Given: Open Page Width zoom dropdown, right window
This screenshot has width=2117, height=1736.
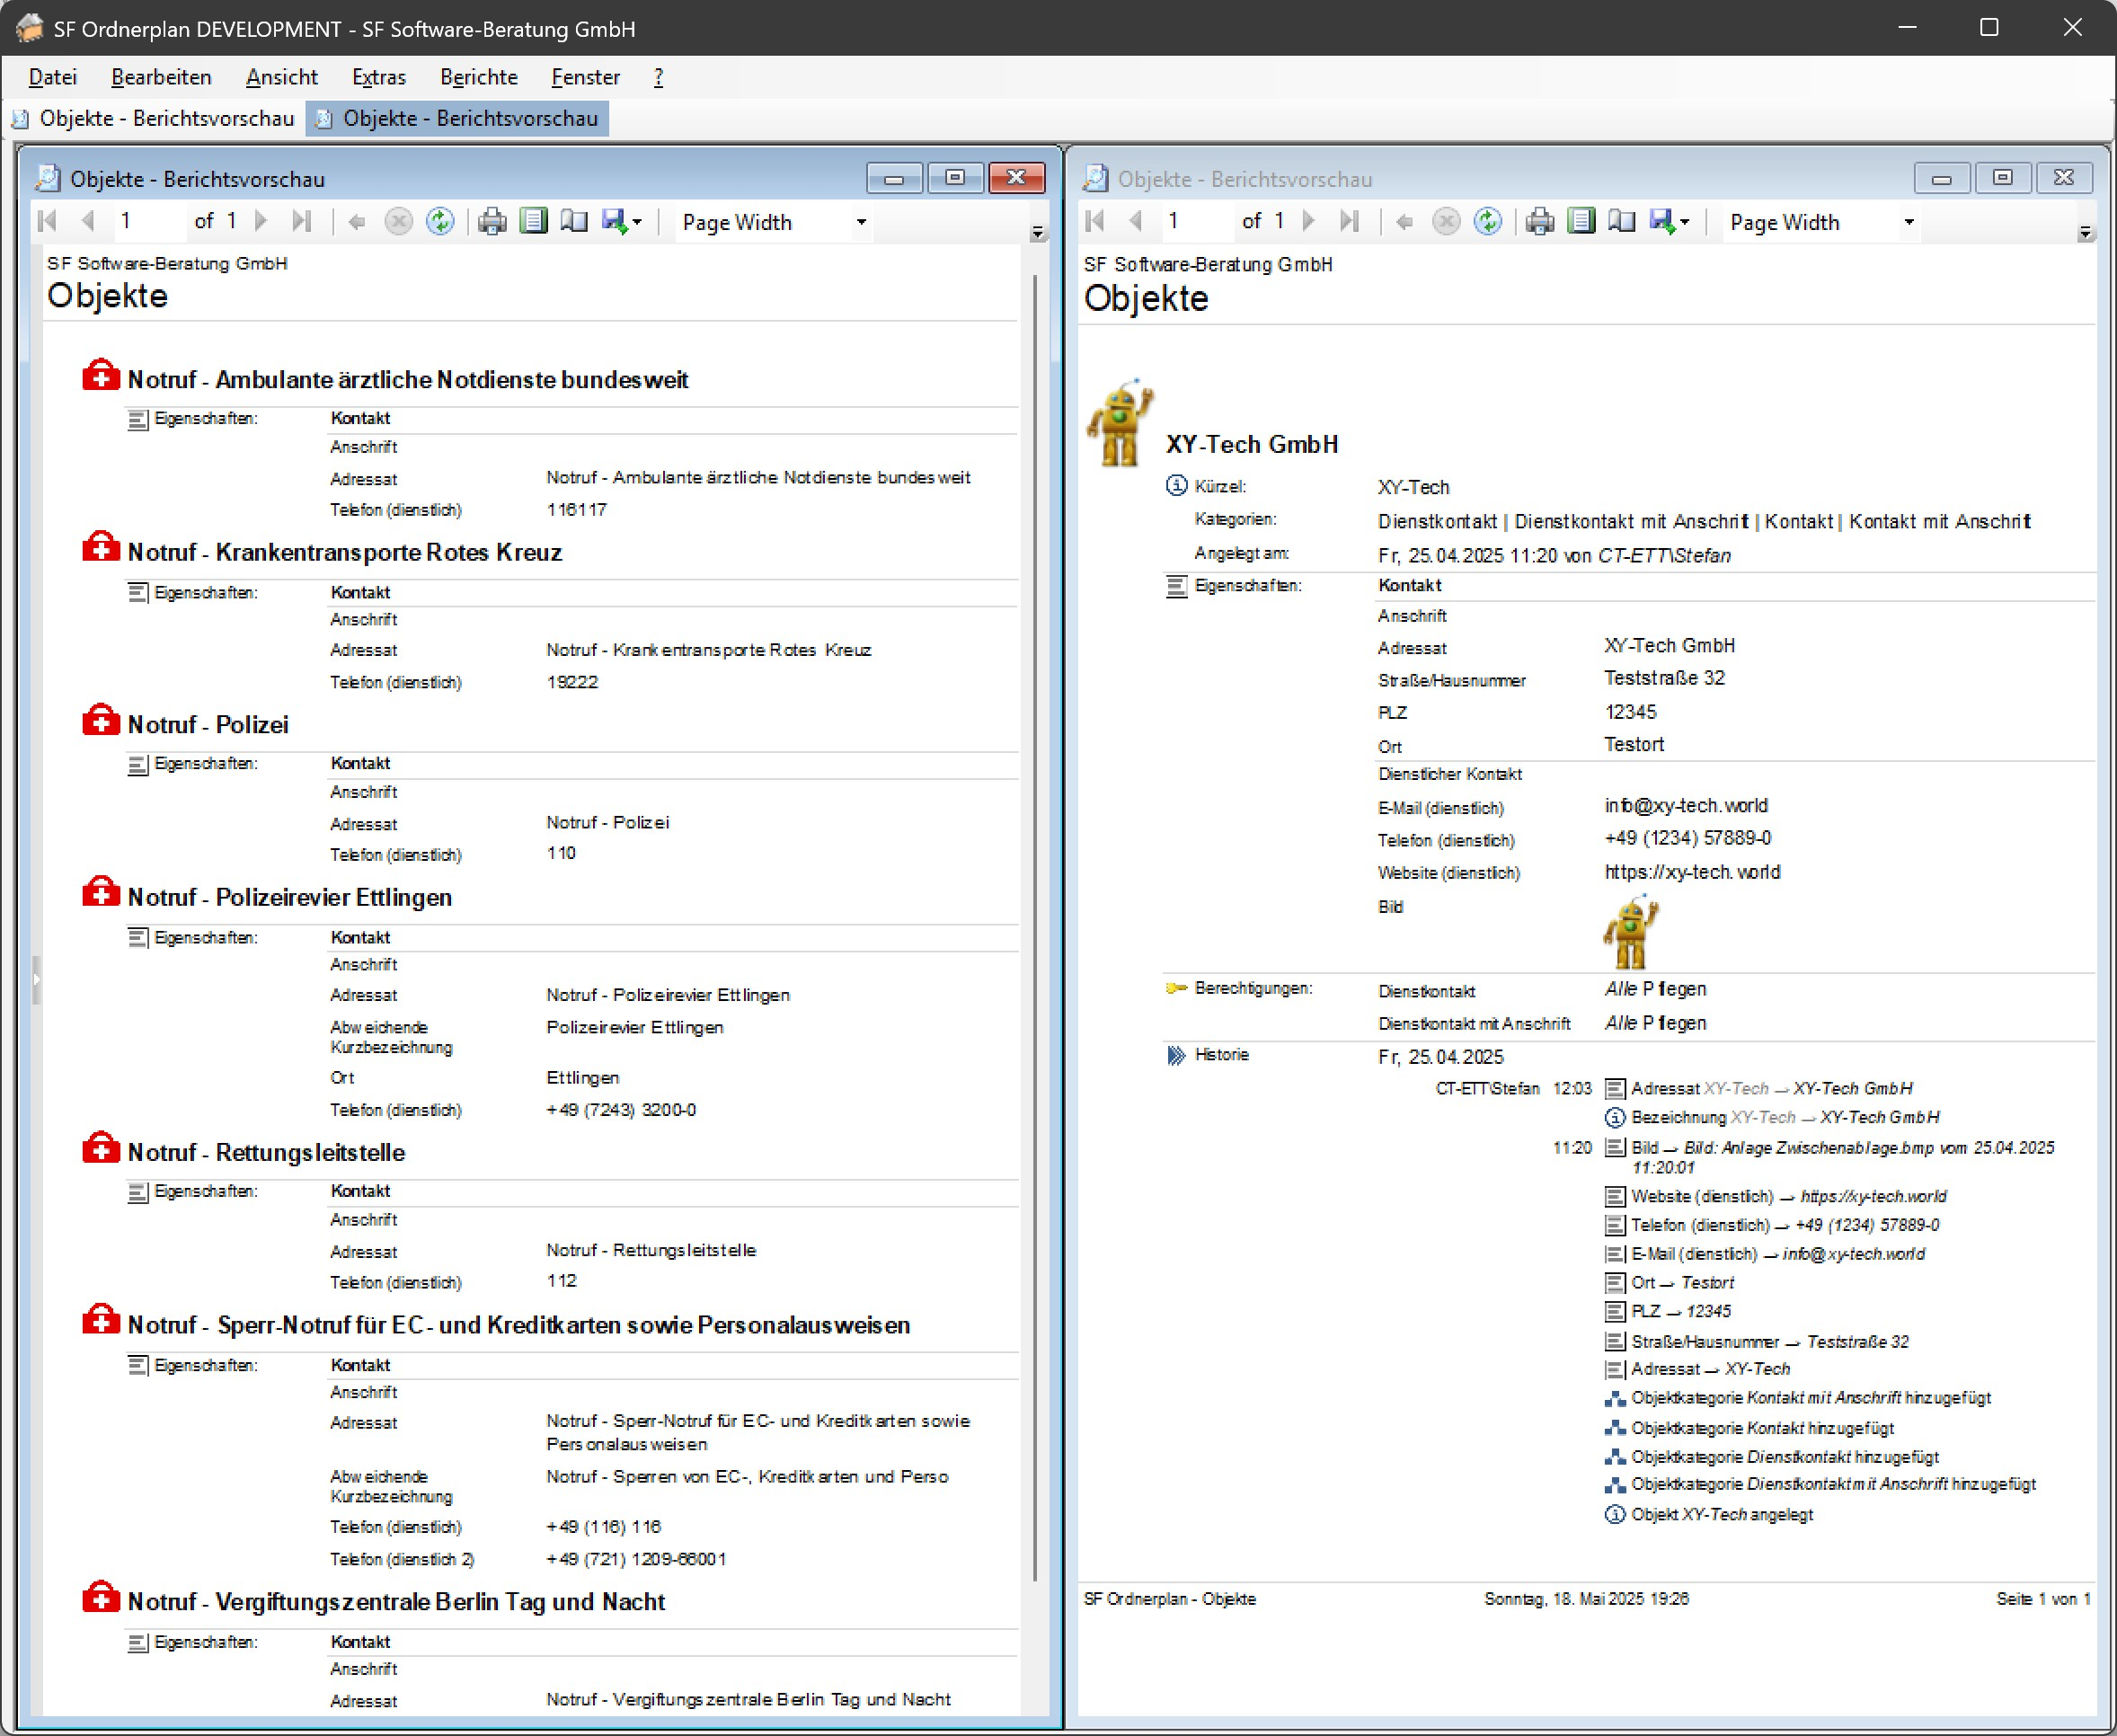Looking at the screenshot, I should pyautogui.click(x=1909, y=222).
